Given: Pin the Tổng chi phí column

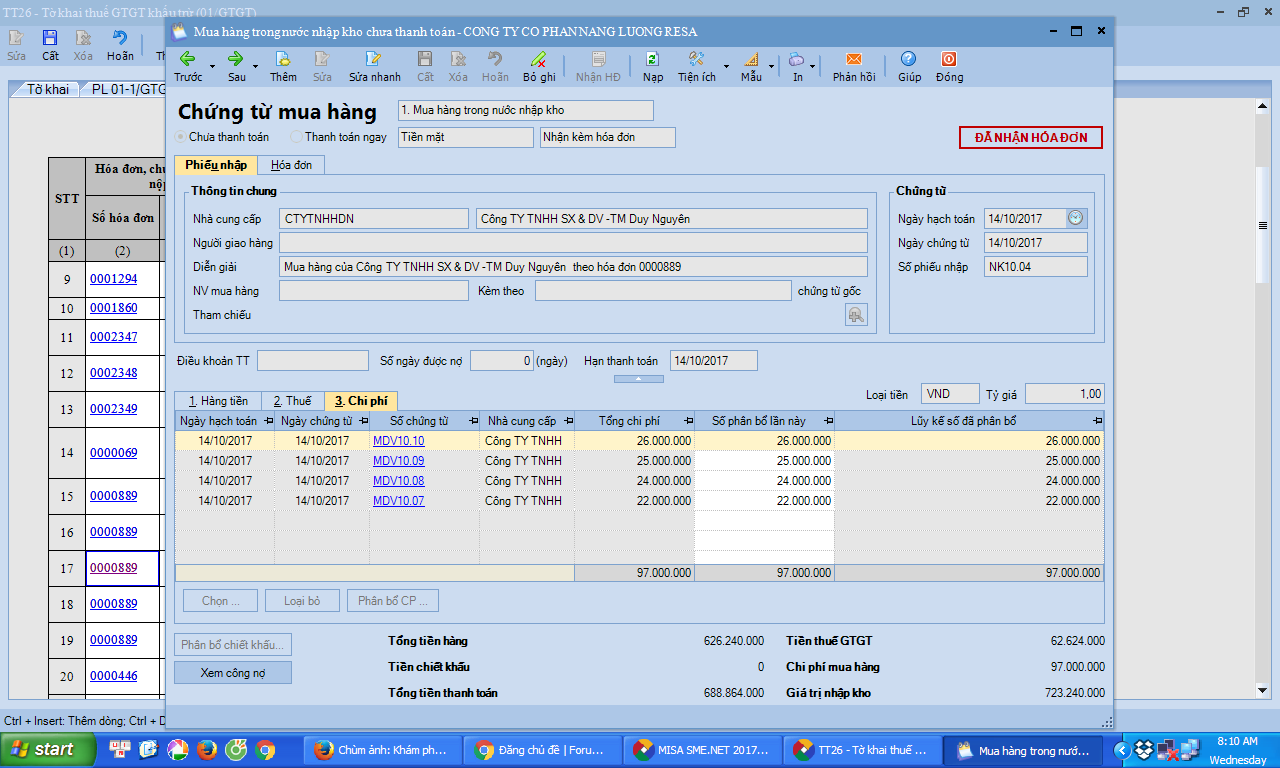Looking at the screenshot, I should [689, 421].
